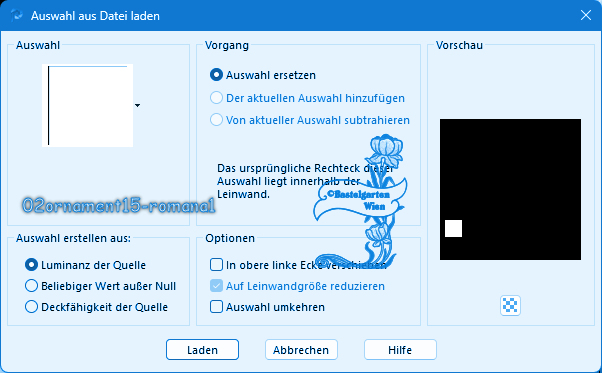
Task: Click the black Vorschau preview image
Action: [510, 190]
